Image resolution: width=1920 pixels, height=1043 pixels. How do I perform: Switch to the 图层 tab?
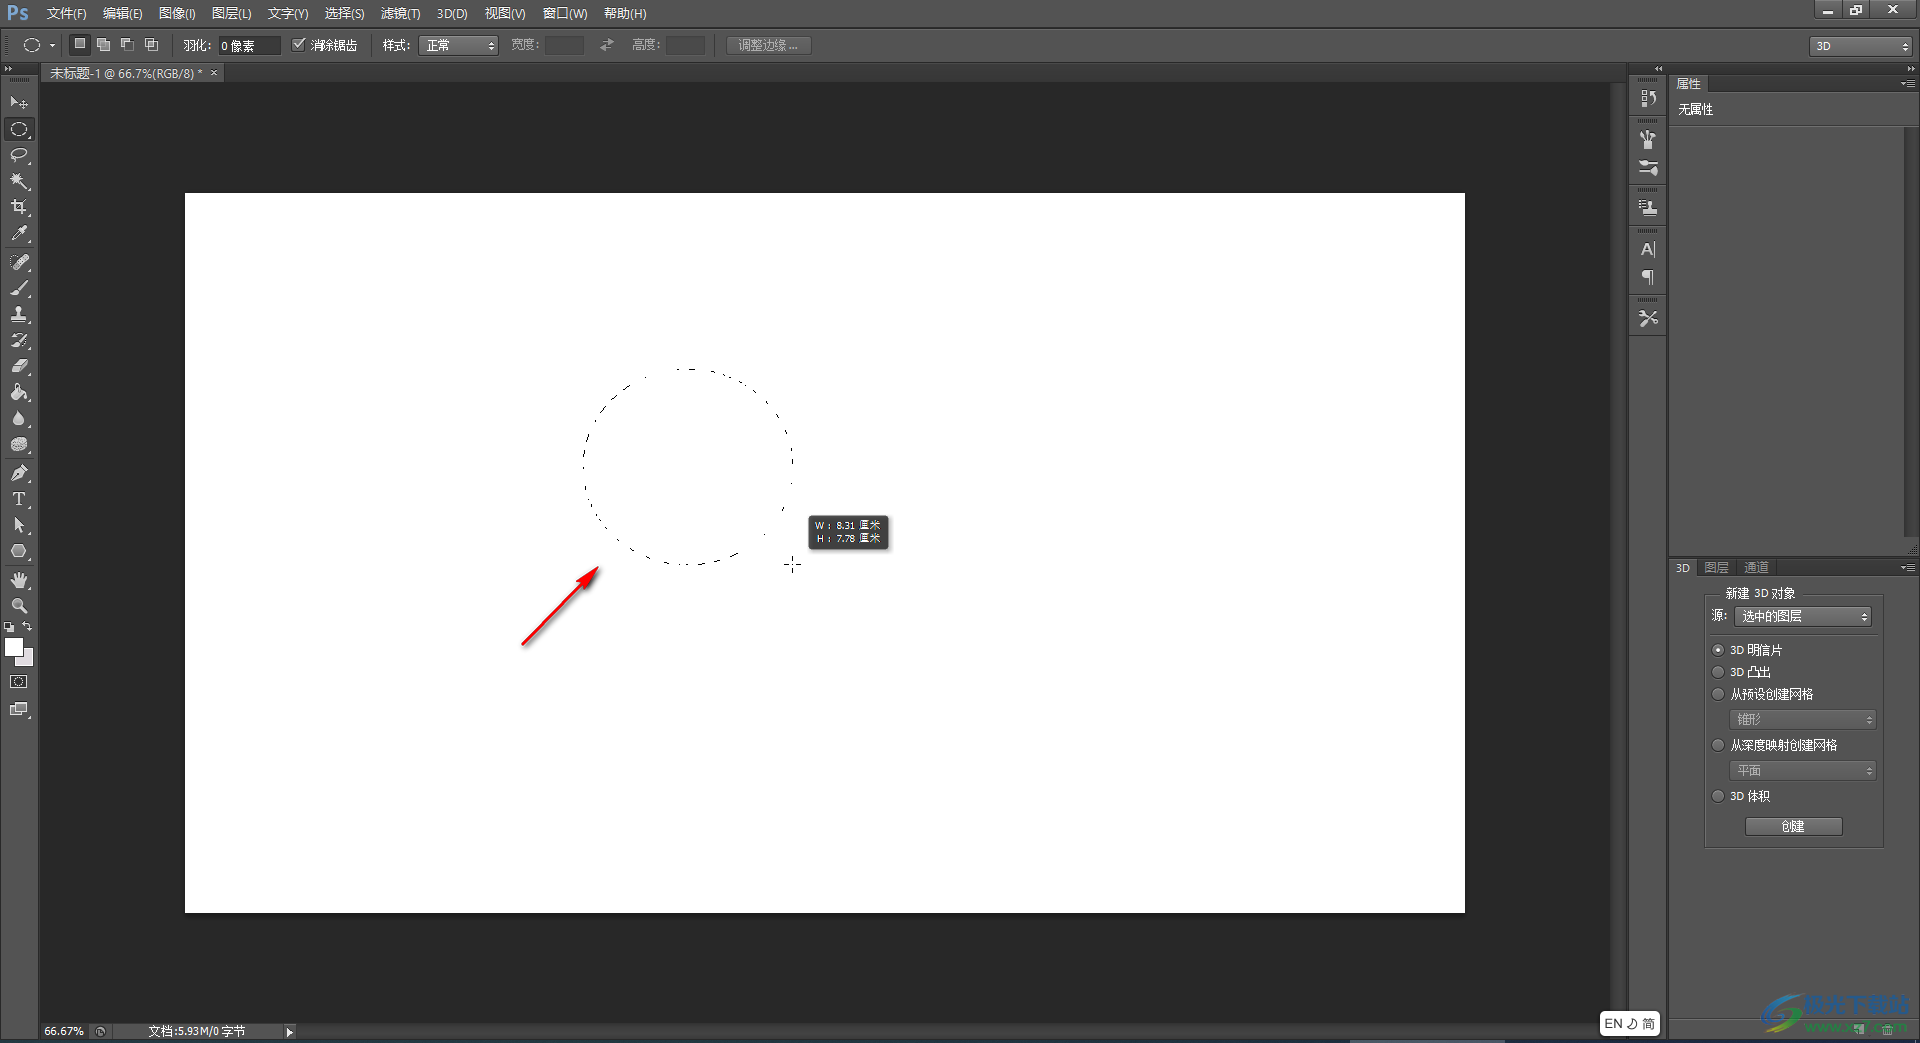tap(1716, 568)
